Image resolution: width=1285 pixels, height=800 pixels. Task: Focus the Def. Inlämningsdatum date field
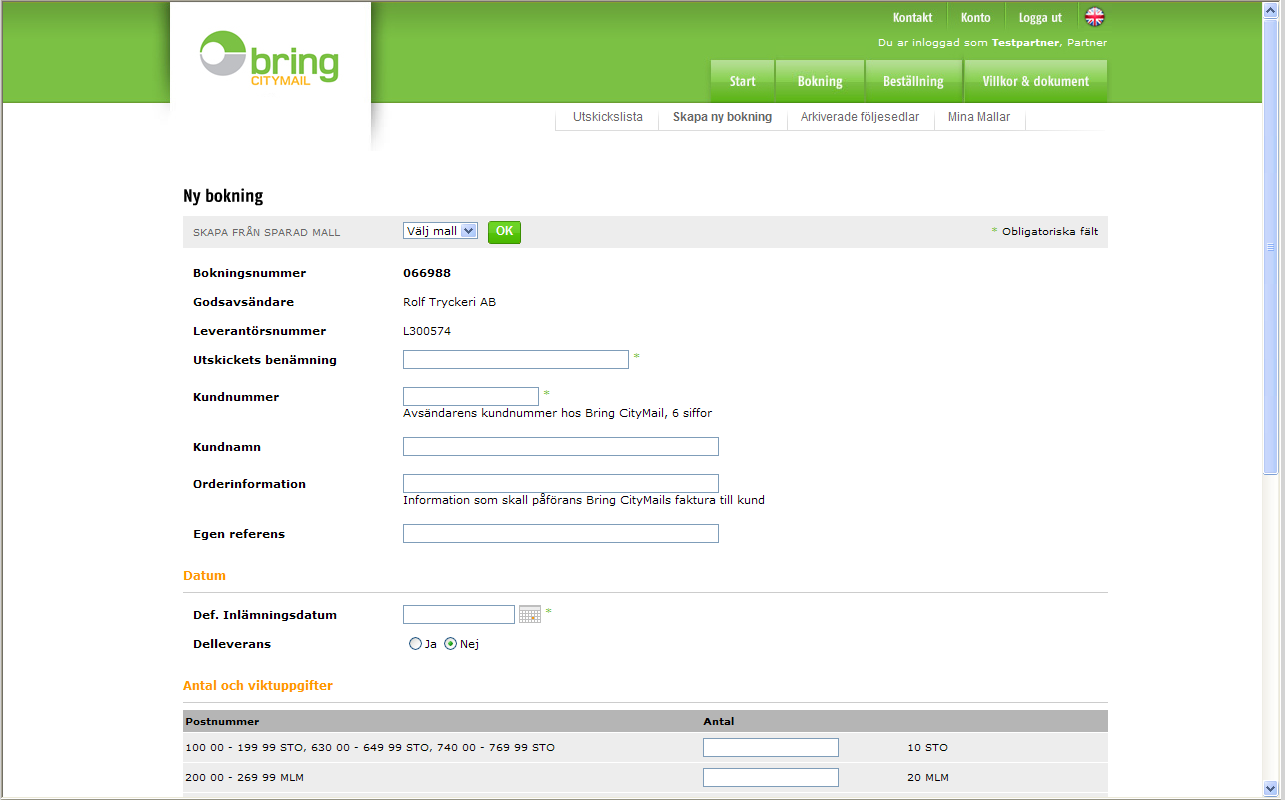459,614
